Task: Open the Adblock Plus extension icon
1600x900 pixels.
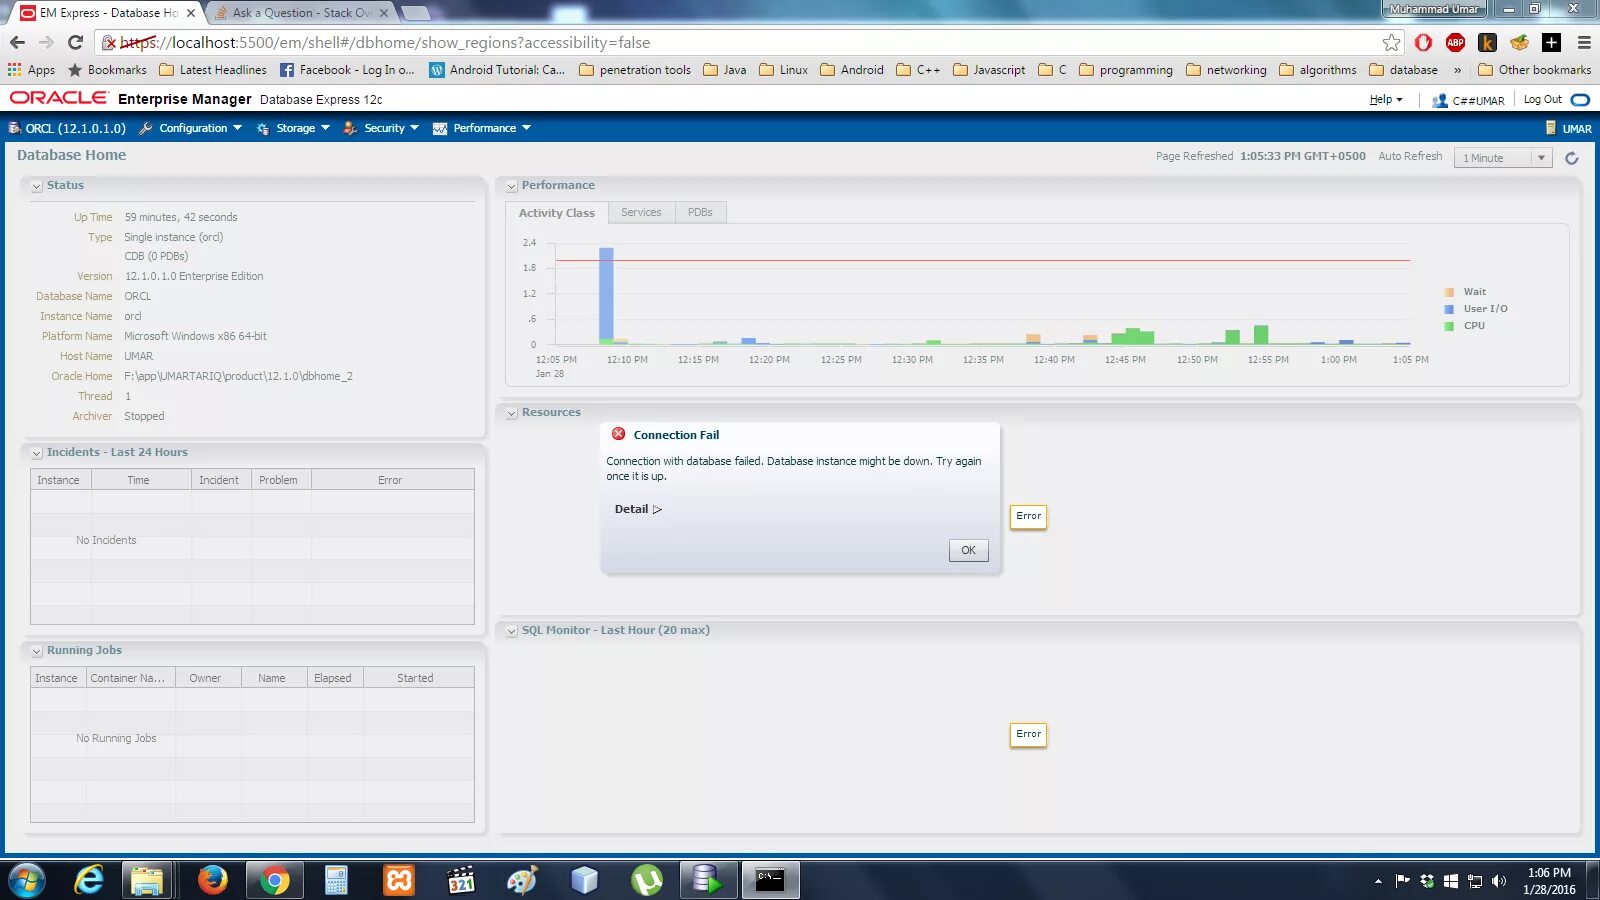Action: click(x=1455, y=42)
